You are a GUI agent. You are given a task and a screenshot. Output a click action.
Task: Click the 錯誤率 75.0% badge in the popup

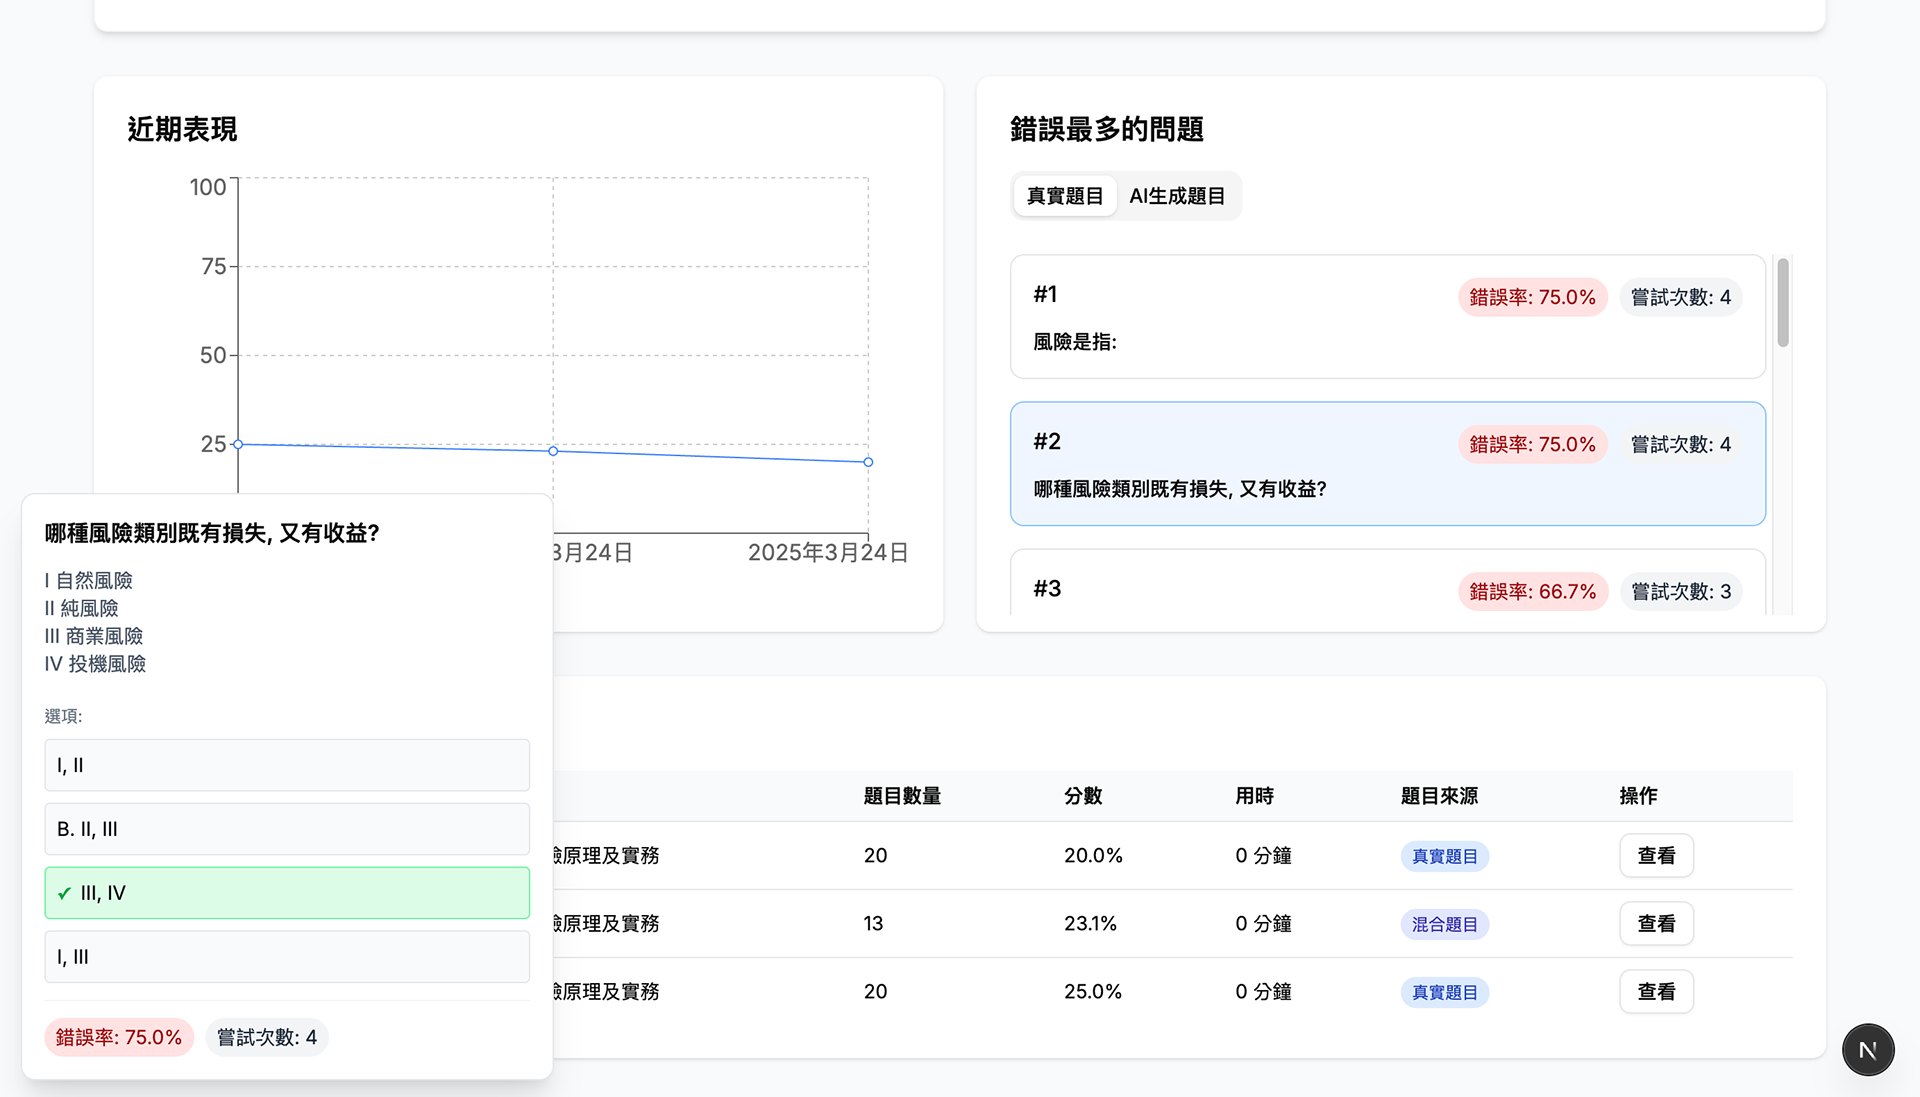119,1037
